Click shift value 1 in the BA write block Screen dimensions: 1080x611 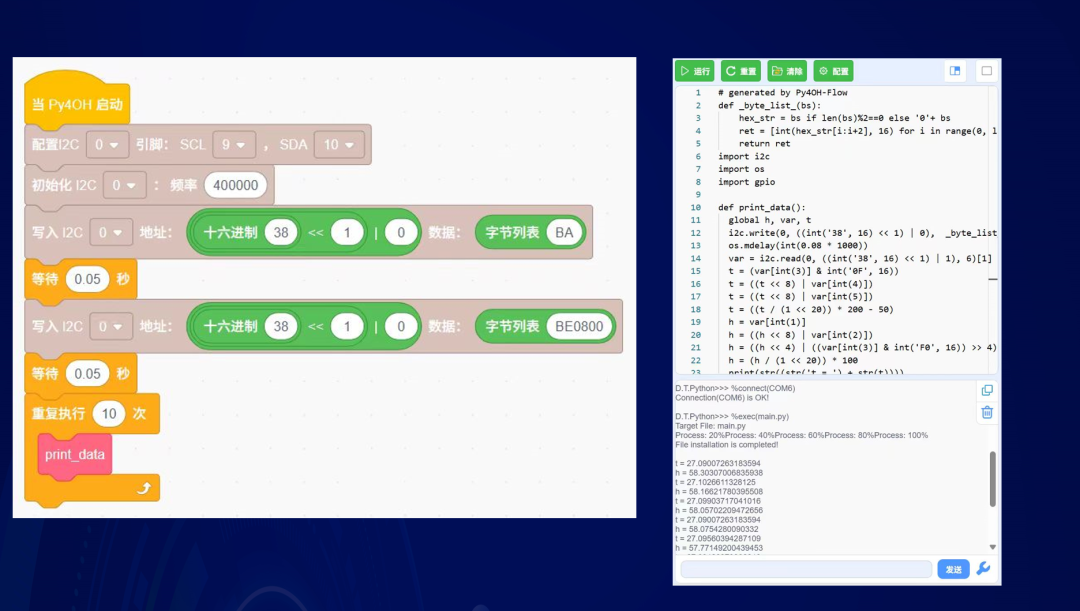[347, 233]
